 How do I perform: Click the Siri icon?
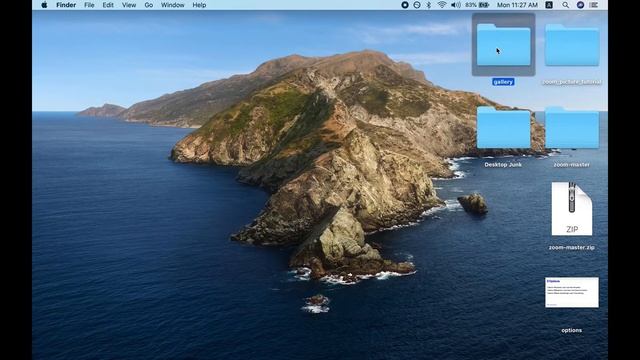[x=580, y=5]
